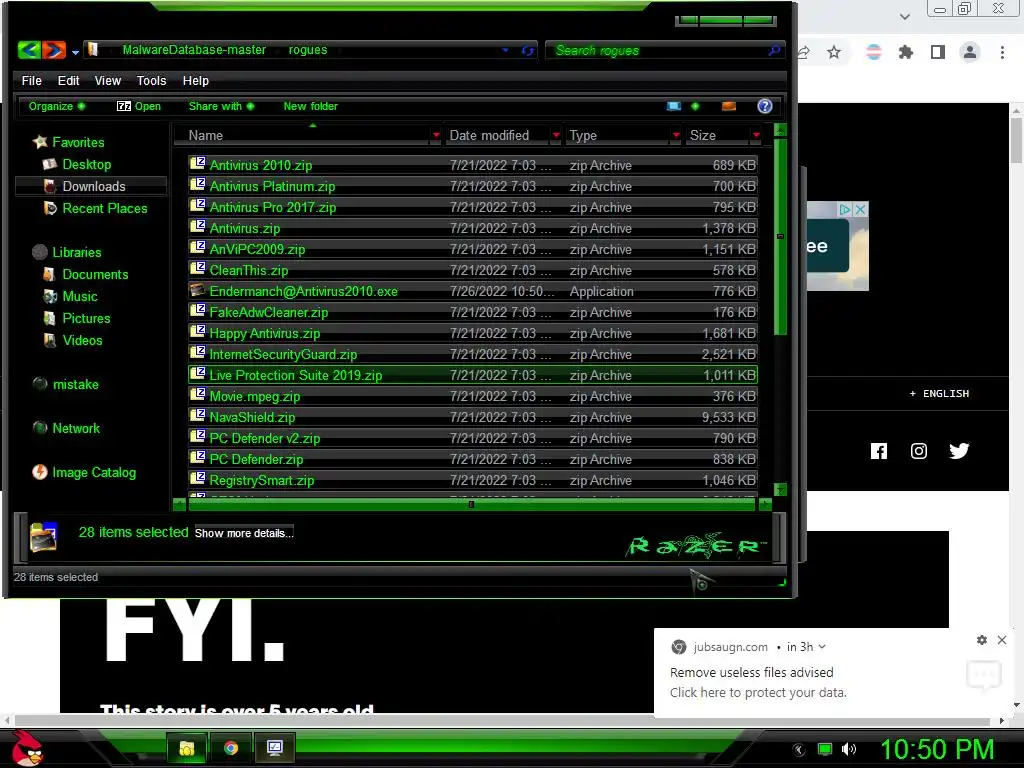Open the Size column filter dropdown

tap(756, 135)
